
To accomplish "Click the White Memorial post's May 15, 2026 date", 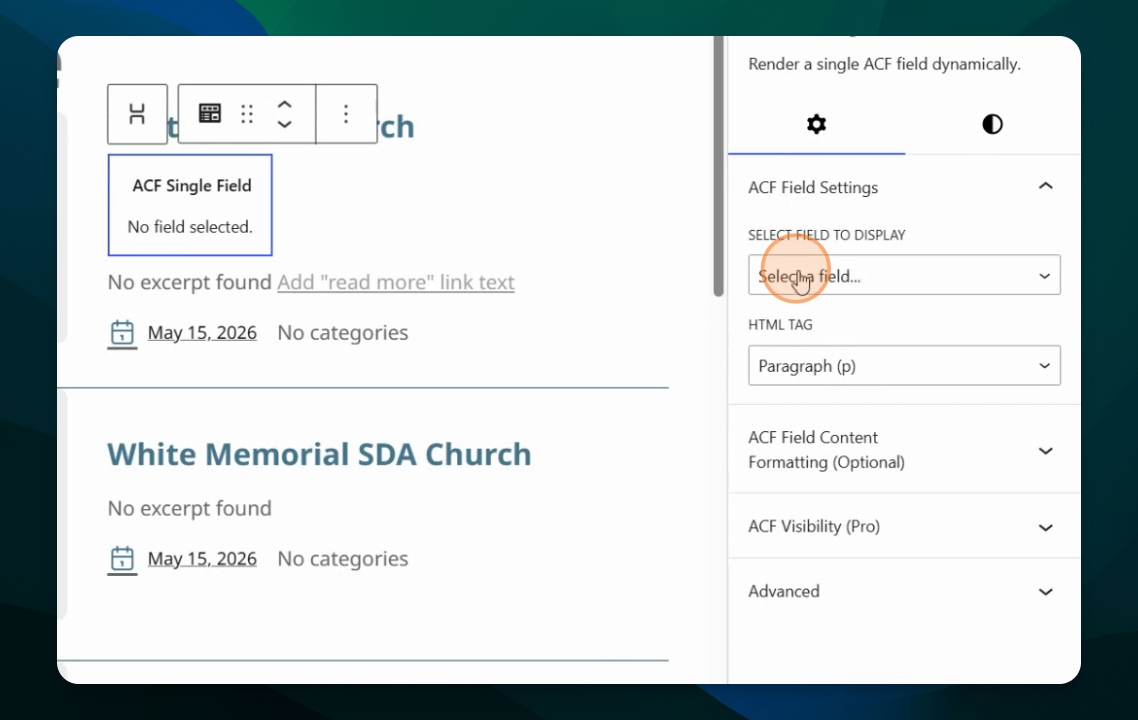I will pos(202,558).
